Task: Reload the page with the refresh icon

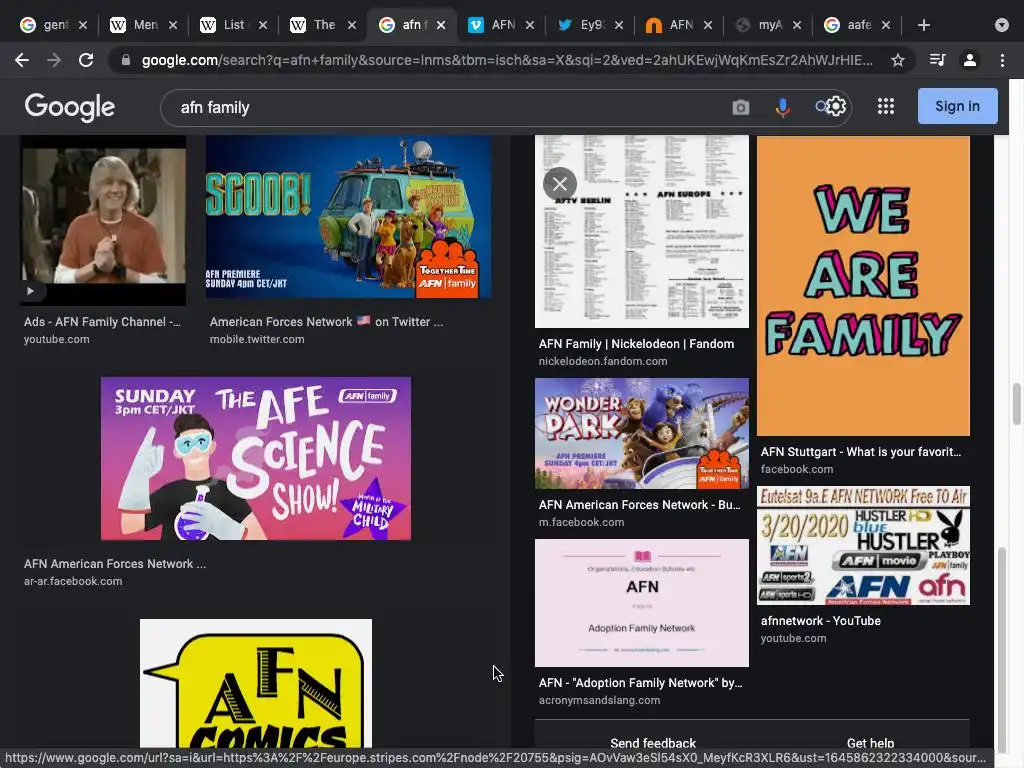Action: (x=86, y=60)
